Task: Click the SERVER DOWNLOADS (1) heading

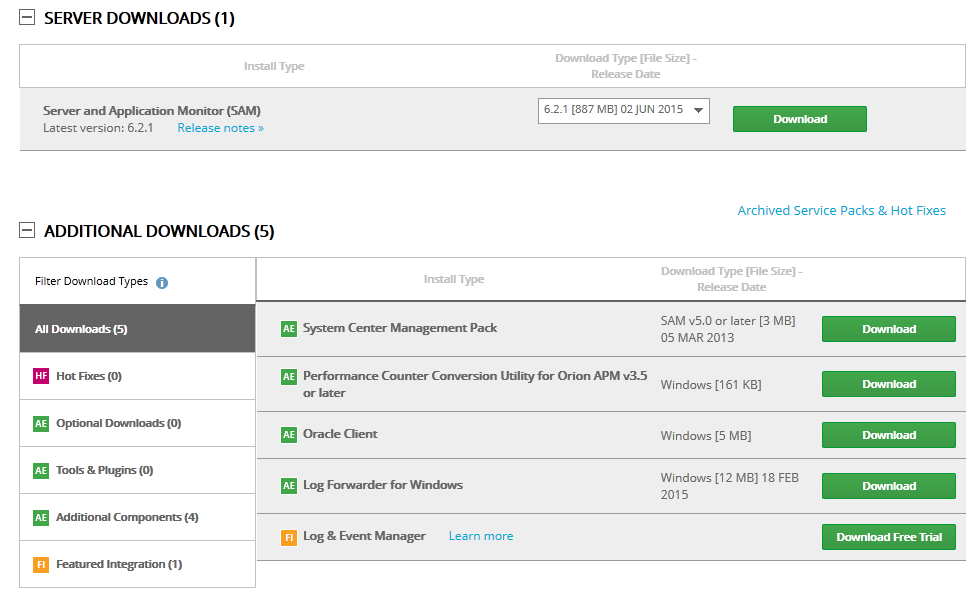Action: (x=139, y=18)
